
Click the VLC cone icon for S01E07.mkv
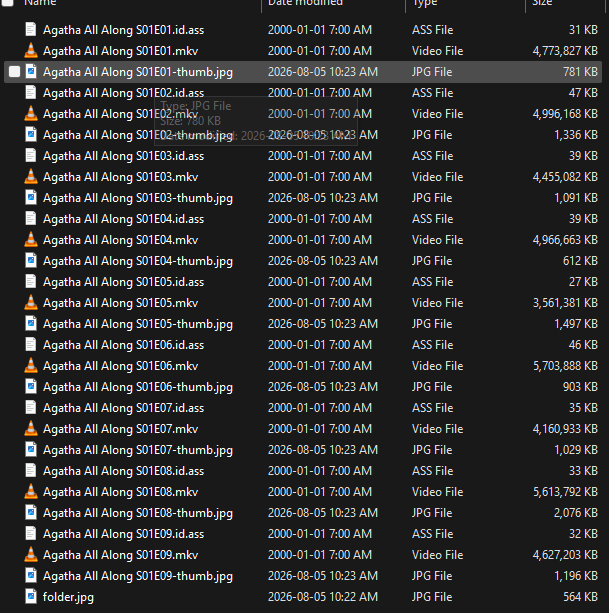click(31, 429)
